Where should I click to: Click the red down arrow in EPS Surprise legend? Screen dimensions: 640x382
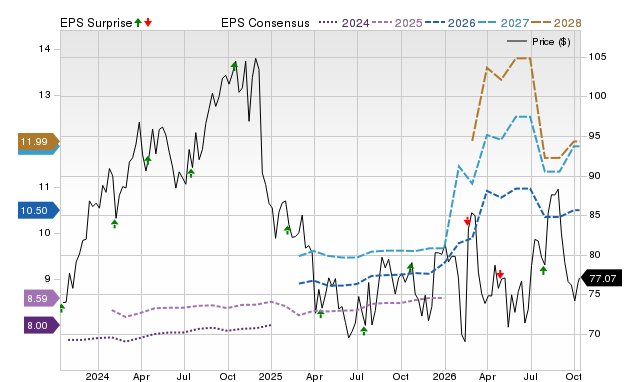[148, 22]
